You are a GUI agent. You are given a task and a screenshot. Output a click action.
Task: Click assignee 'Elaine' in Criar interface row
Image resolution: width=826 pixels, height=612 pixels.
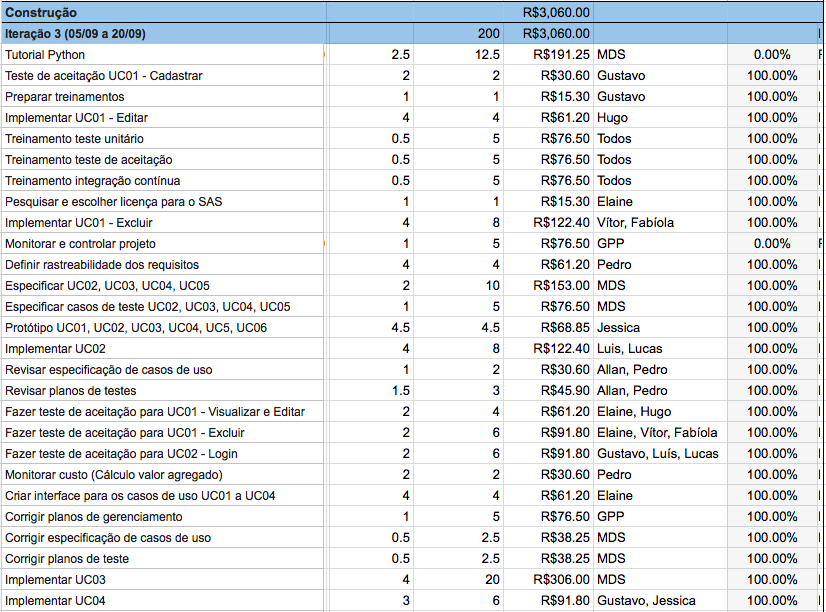(661, 496)
